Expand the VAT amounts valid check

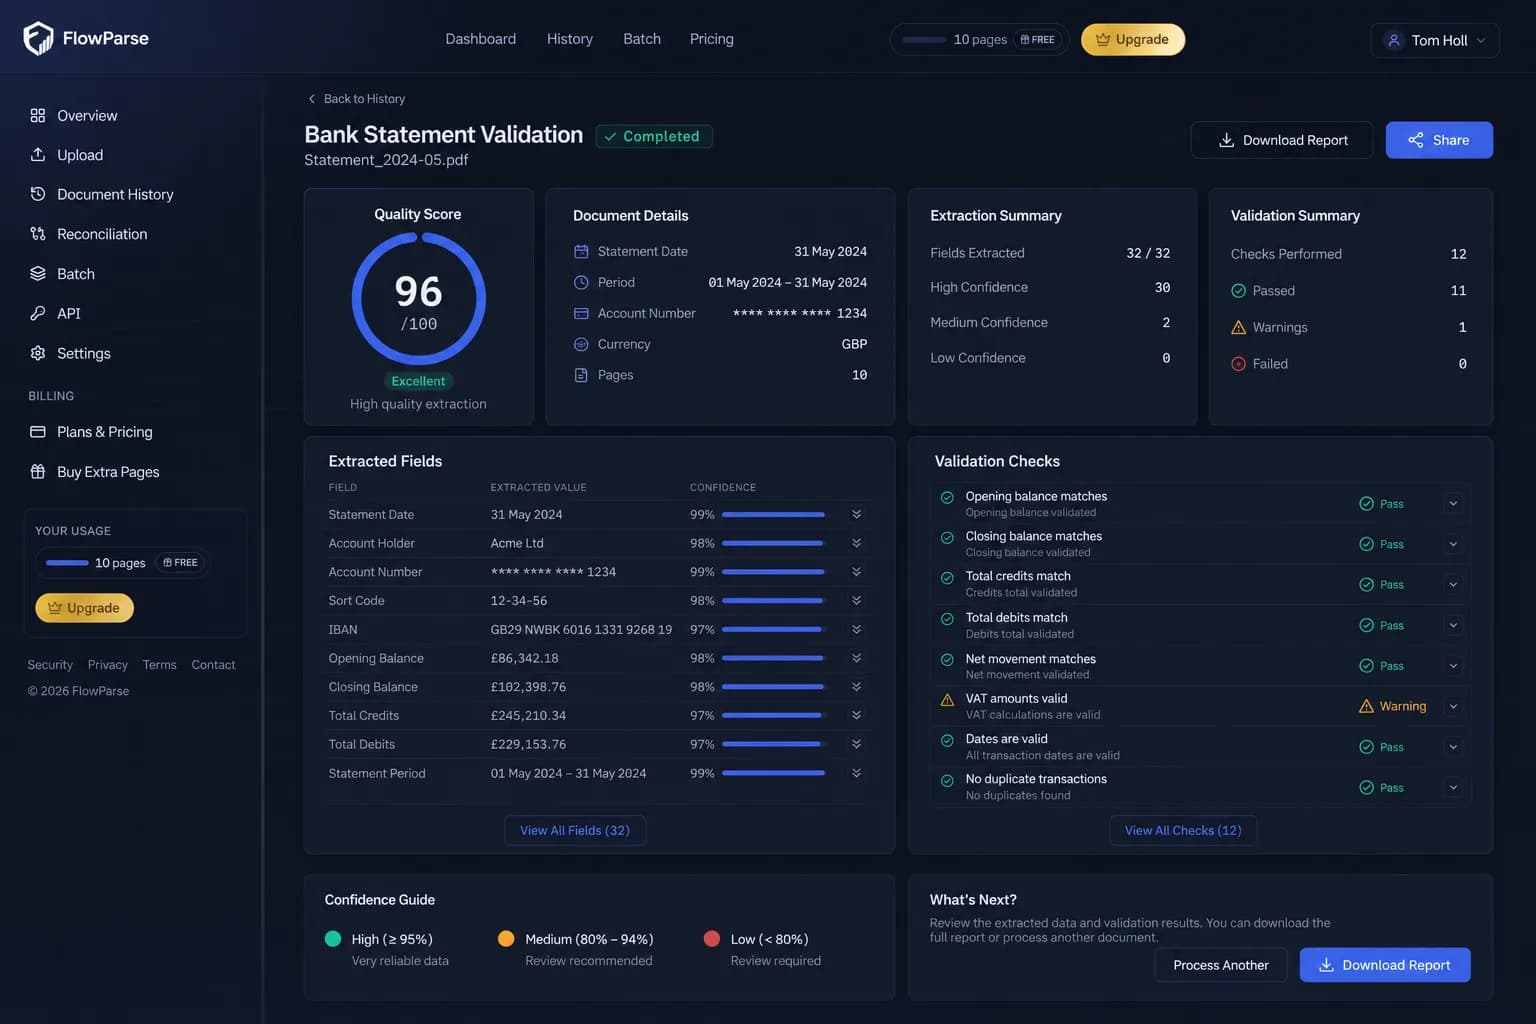[x=1453, y=706]
